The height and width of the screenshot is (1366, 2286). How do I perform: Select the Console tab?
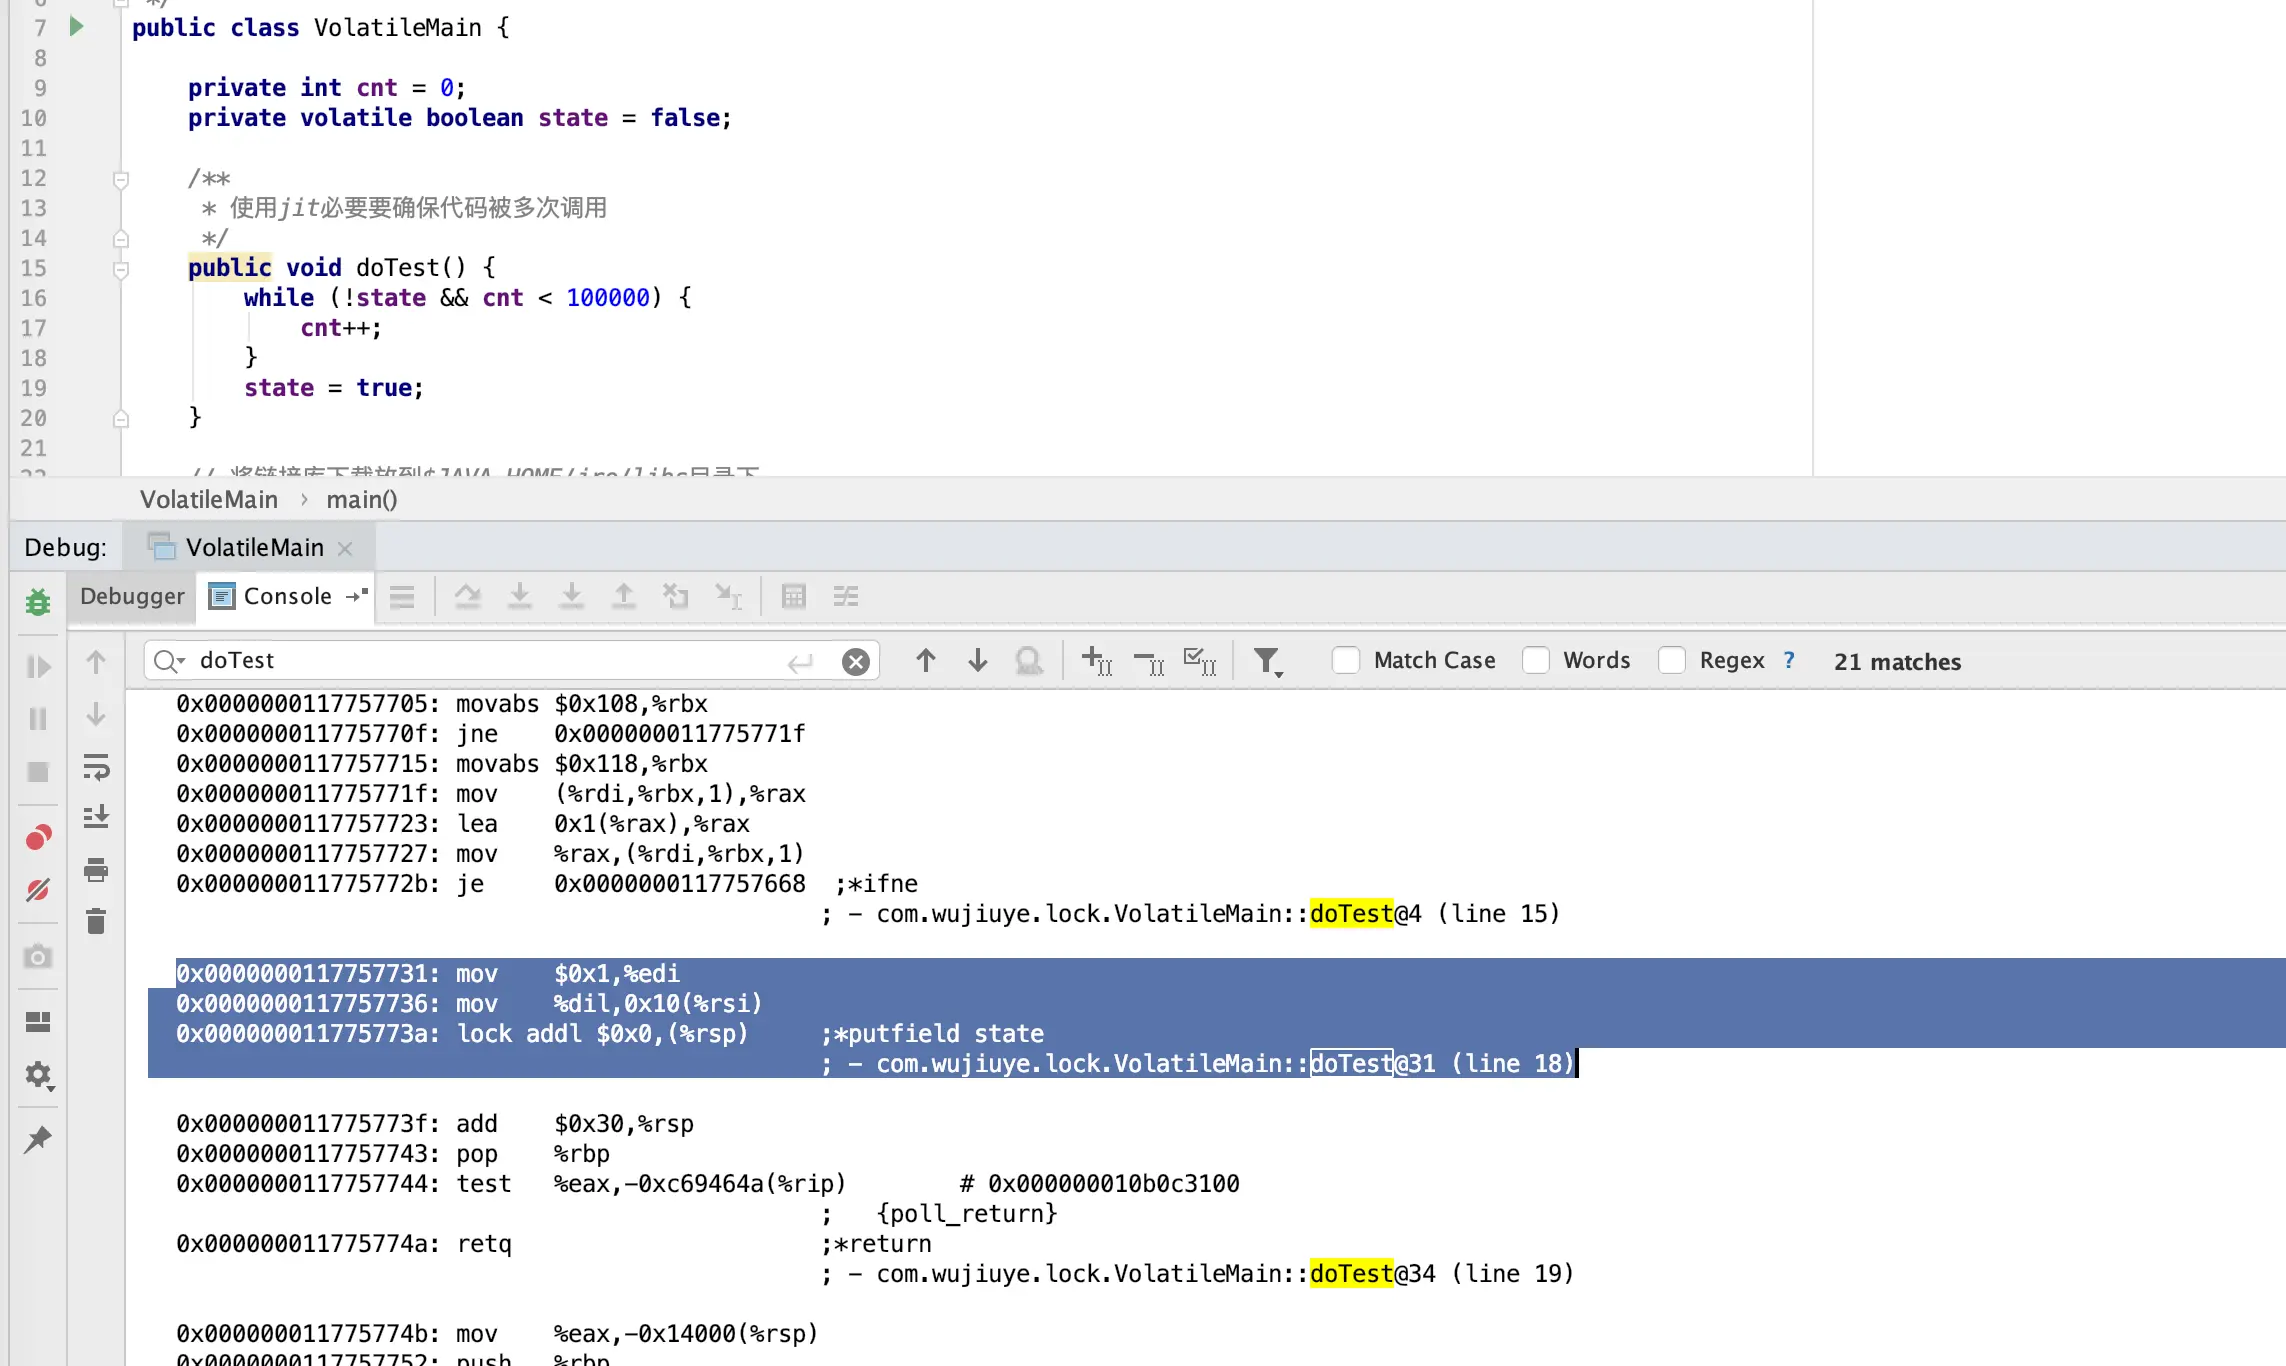point(287,597)
